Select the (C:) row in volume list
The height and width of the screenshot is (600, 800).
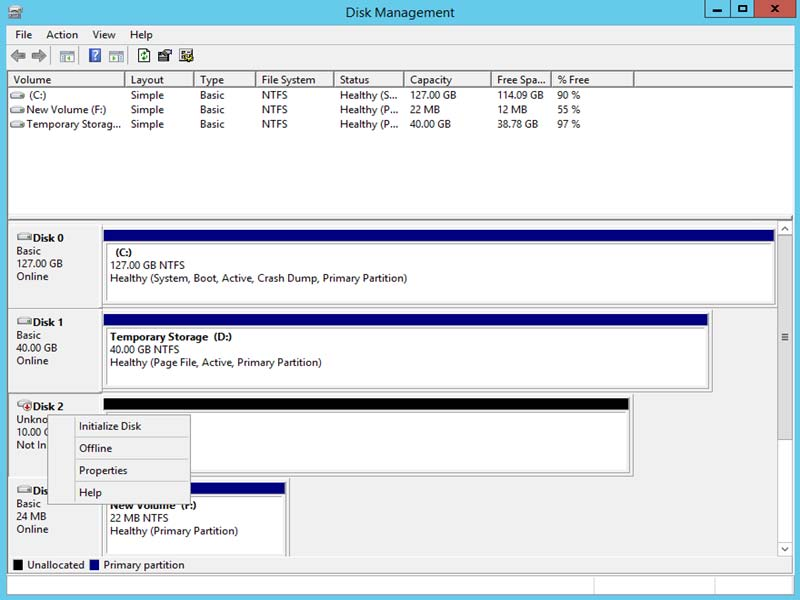pyautogui.click(x=38, y=95)
